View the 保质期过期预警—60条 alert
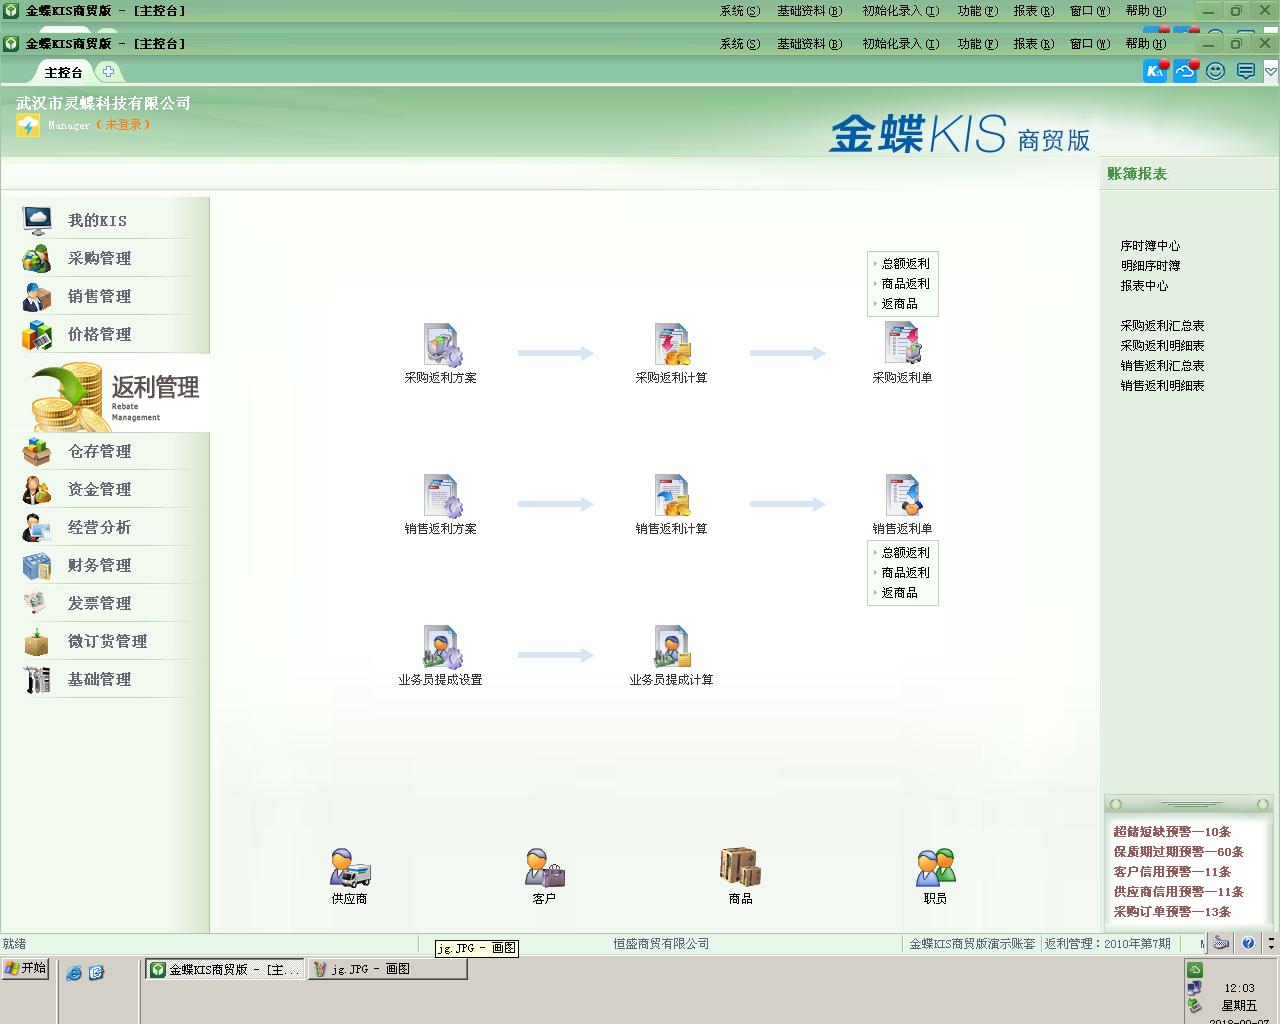 [1178, 851]
